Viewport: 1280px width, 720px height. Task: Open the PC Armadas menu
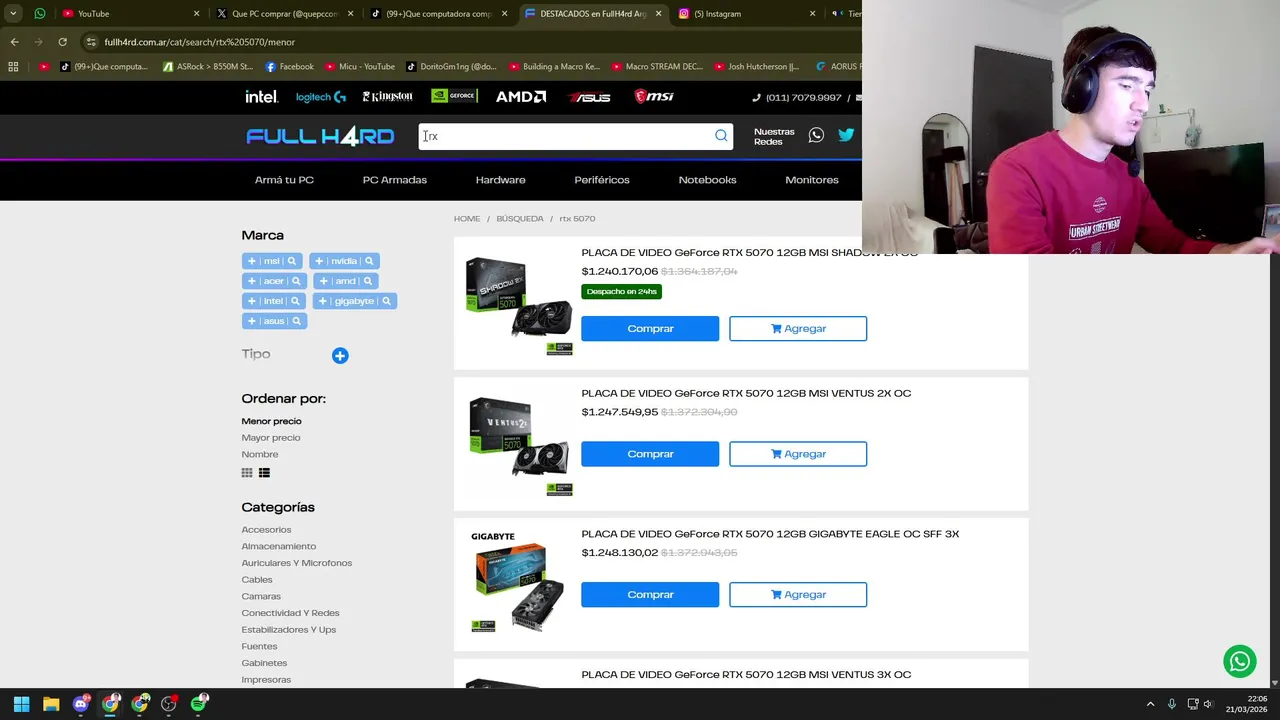(x=395, y=180)
